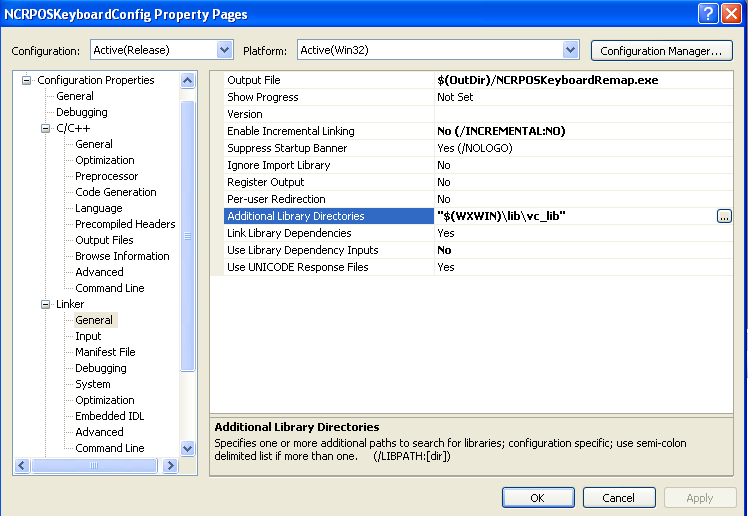748x516 pixels.
Task: Click the tree scroll down arrow
Action: coord(187,448)
